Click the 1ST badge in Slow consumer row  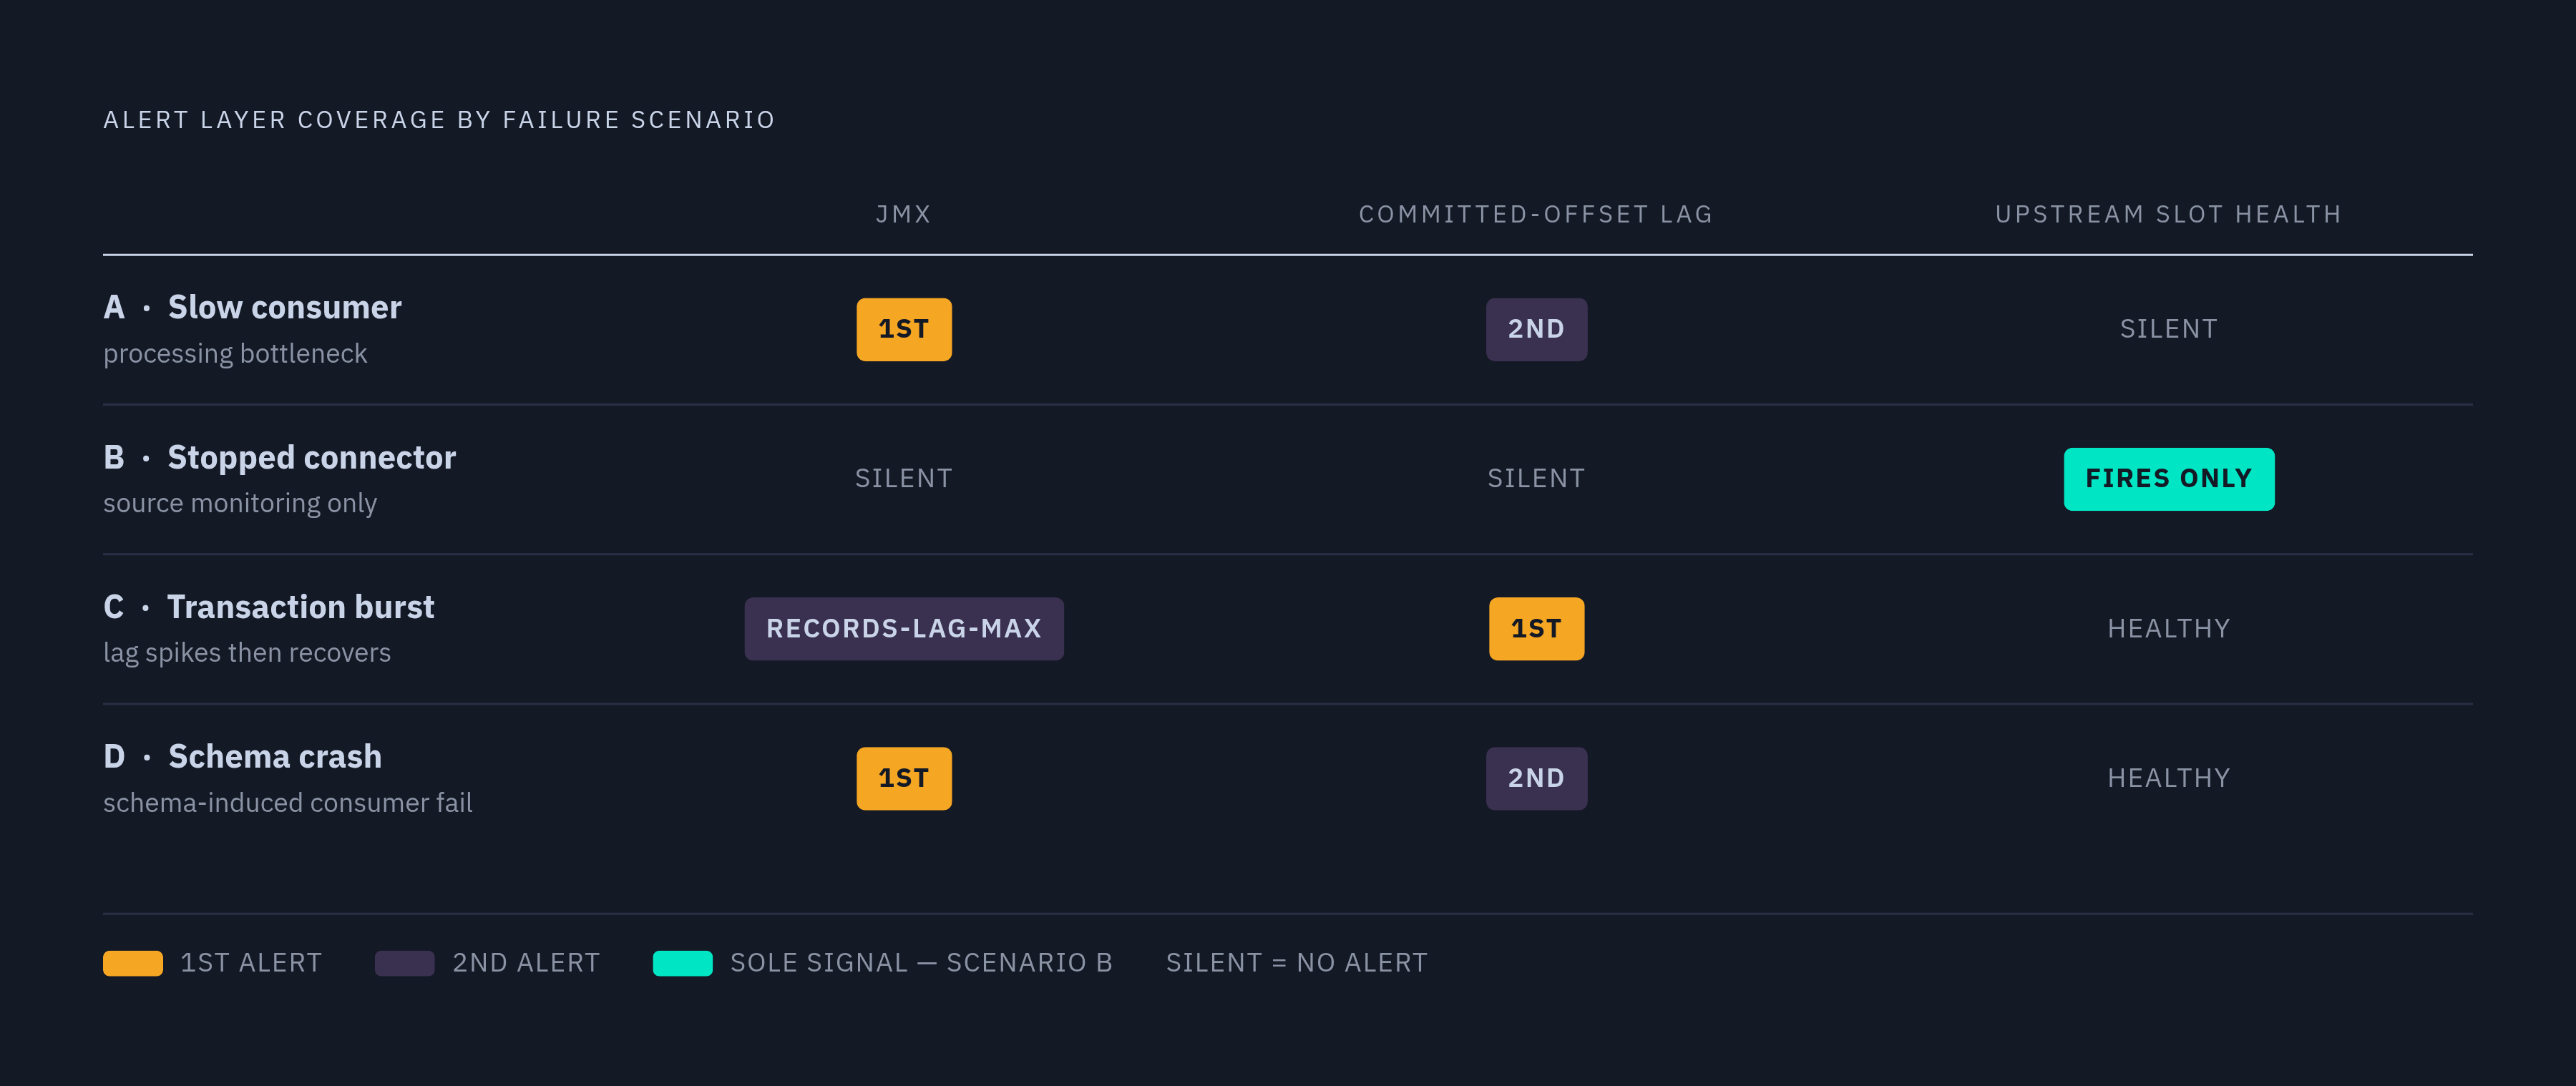[904, 329]
